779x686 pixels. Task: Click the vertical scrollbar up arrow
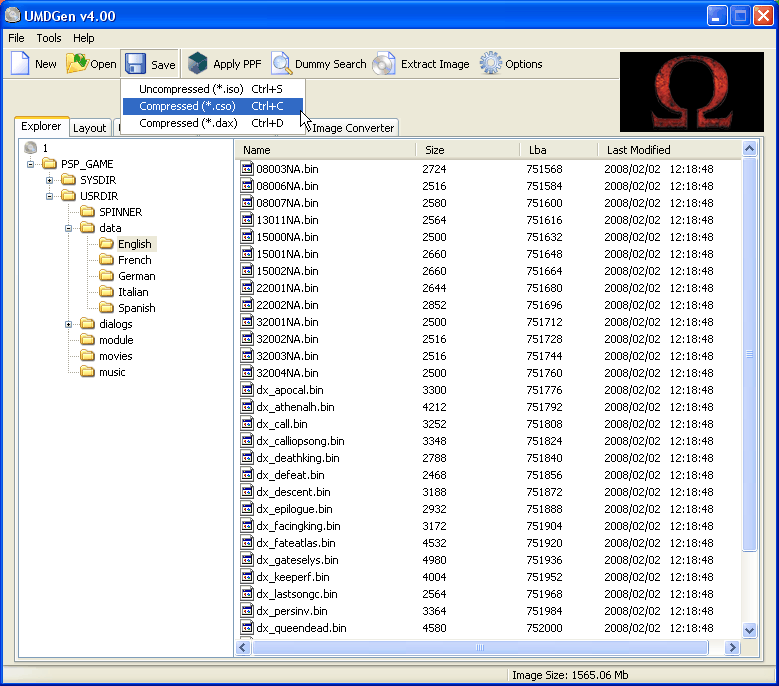749,148
